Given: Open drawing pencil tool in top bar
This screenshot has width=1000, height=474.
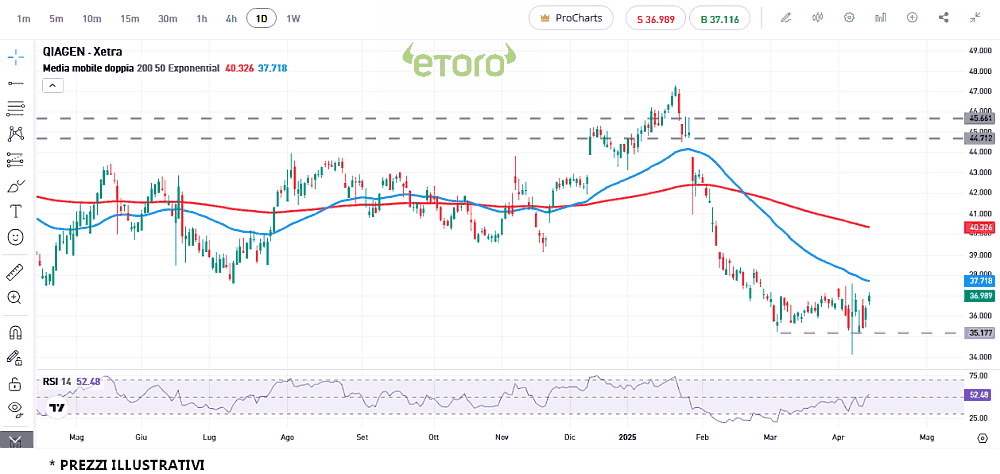Looking at the screenshot, I should [x=786, y=18].
